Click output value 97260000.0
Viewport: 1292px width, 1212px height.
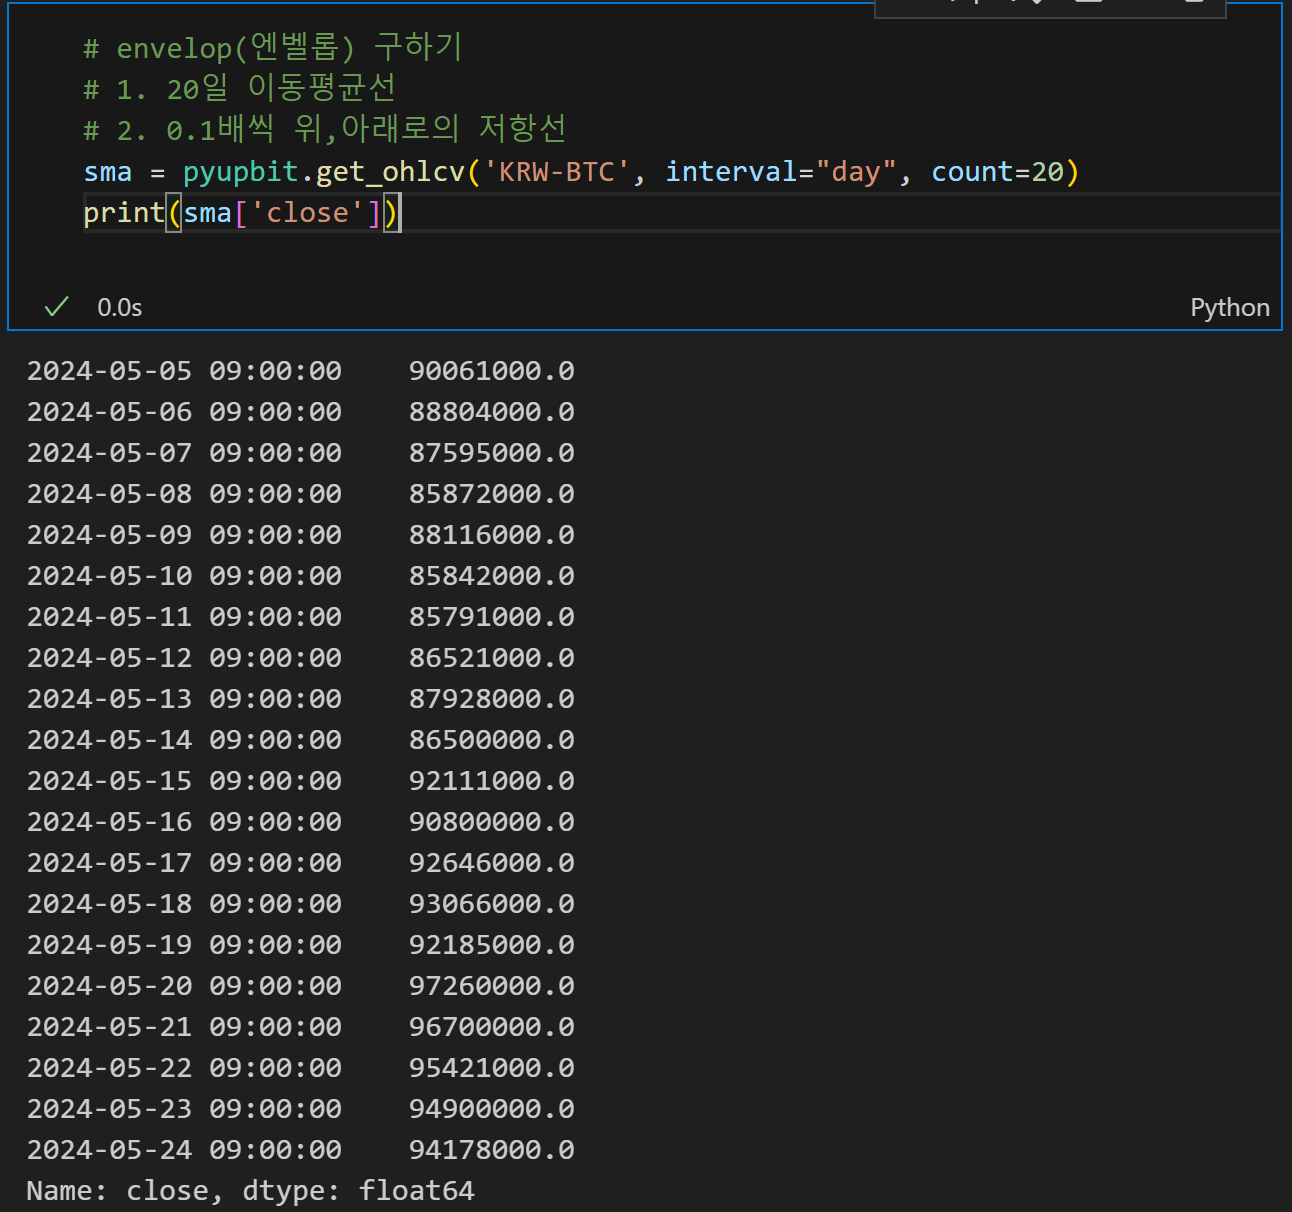point(492,986)
